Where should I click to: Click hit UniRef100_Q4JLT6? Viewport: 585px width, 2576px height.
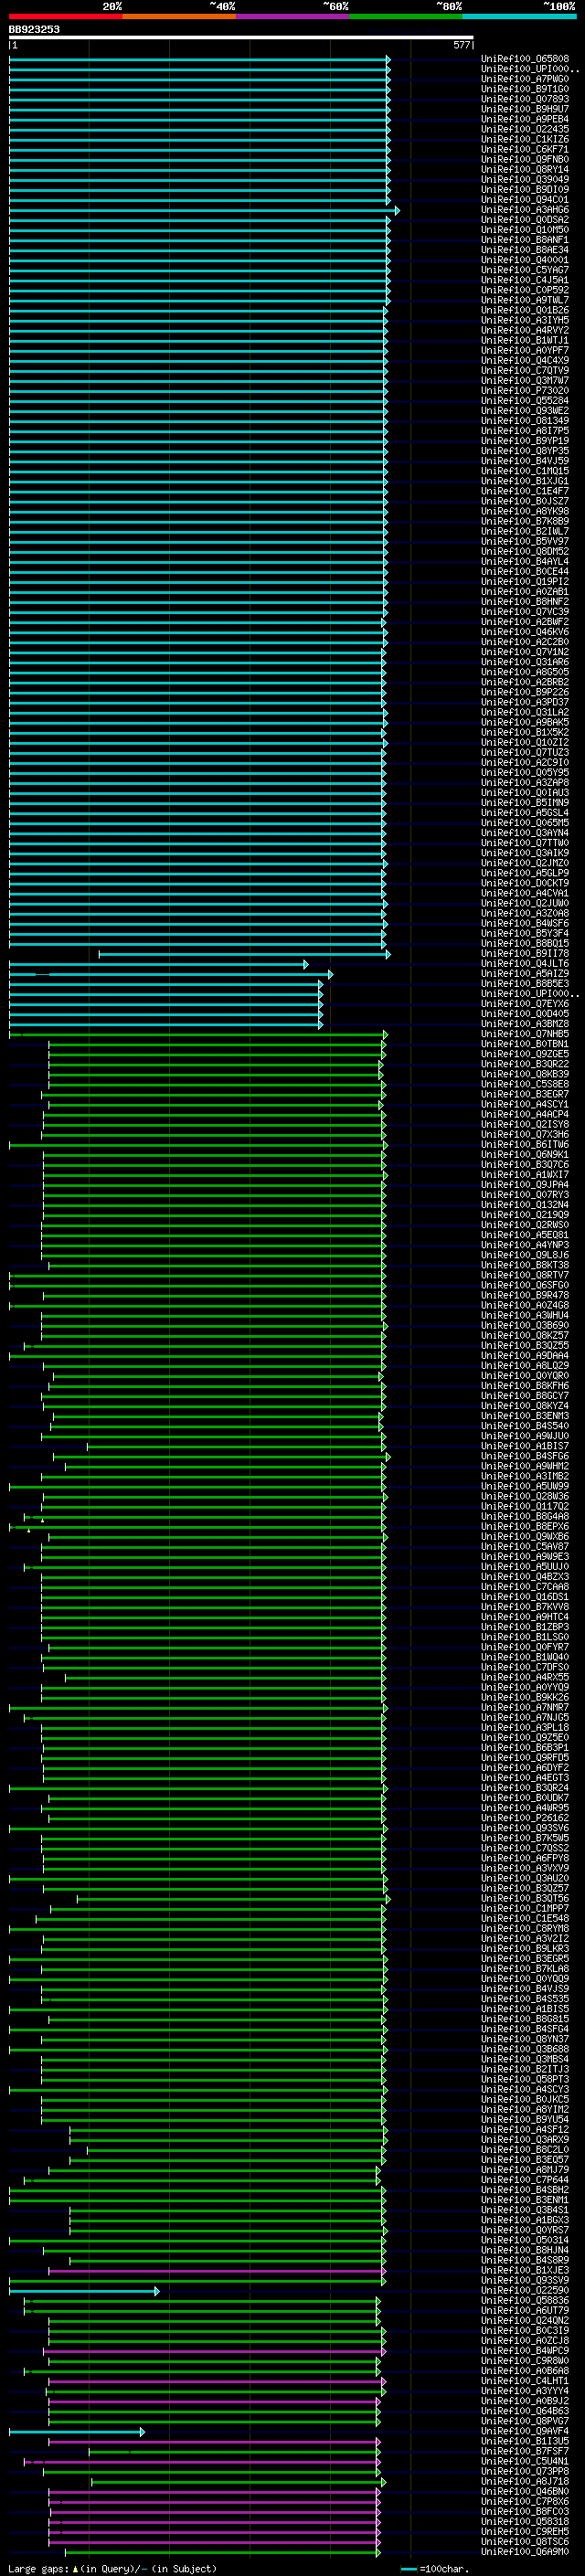(x=525, y=964)
